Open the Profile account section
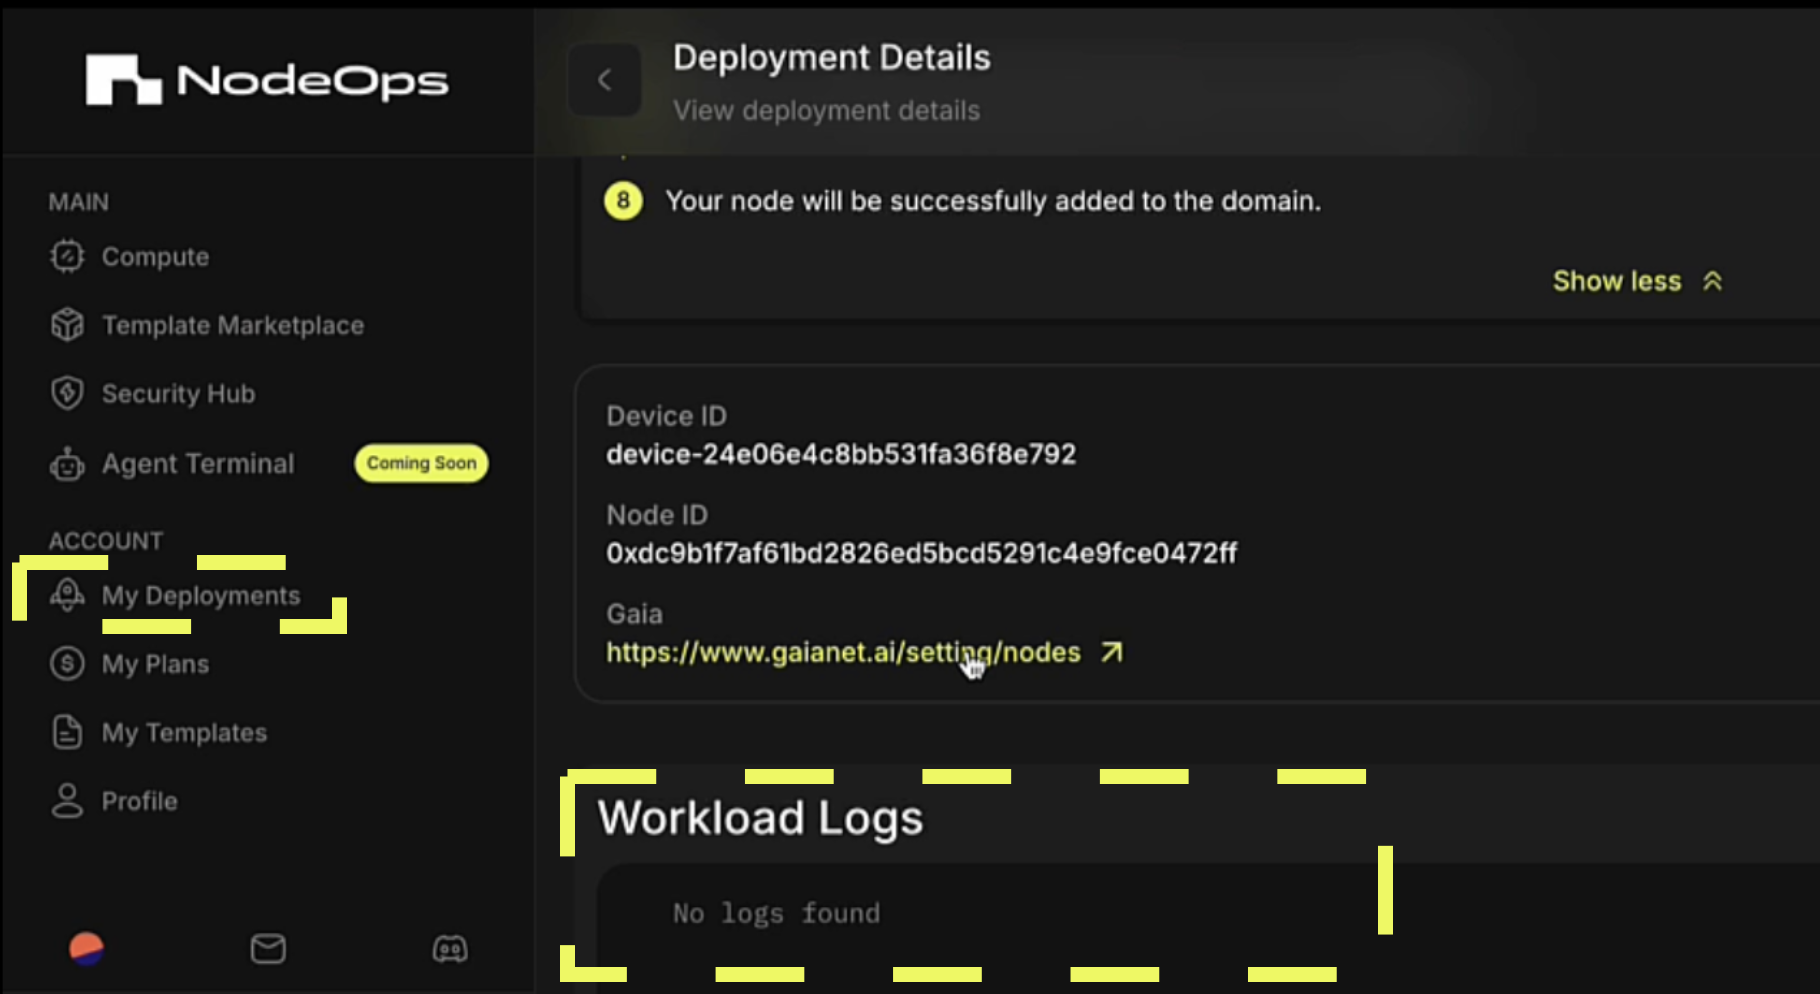Viewport: 1820px width, 994px height. pyautogui.click(x=139, y=800)
